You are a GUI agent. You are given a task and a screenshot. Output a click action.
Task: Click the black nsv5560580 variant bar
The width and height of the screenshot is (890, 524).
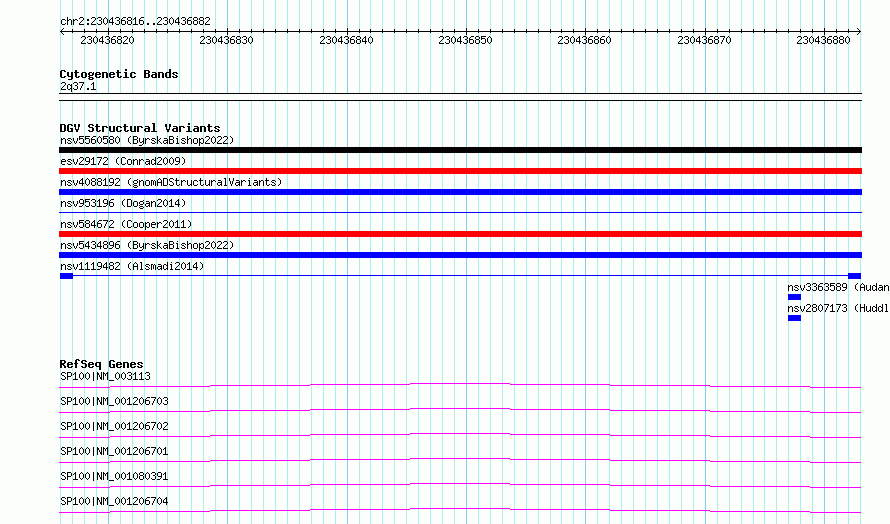(460, 150)
